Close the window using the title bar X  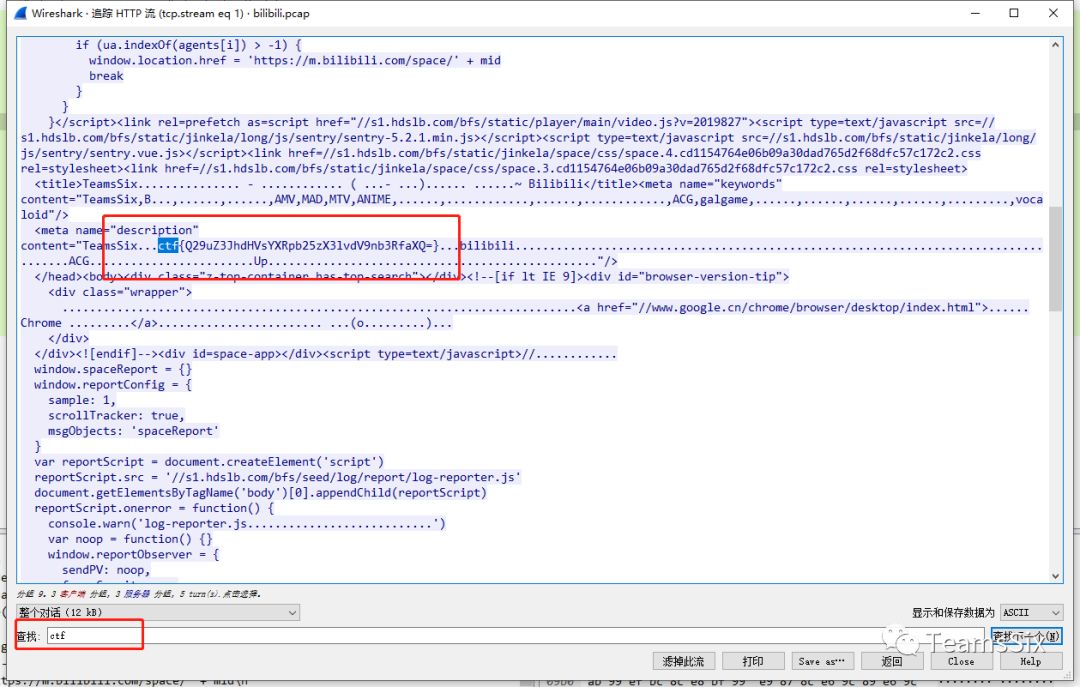pos(1053,13)
